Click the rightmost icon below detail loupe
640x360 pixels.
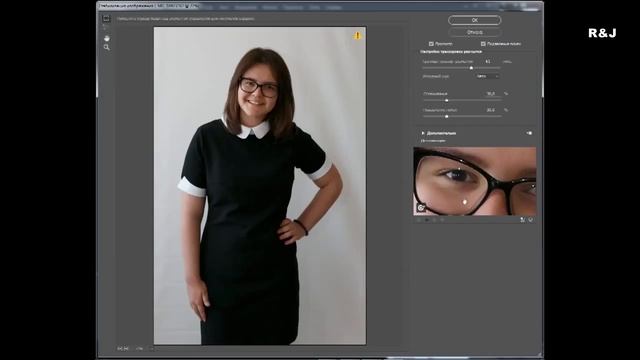click(531, 220)
